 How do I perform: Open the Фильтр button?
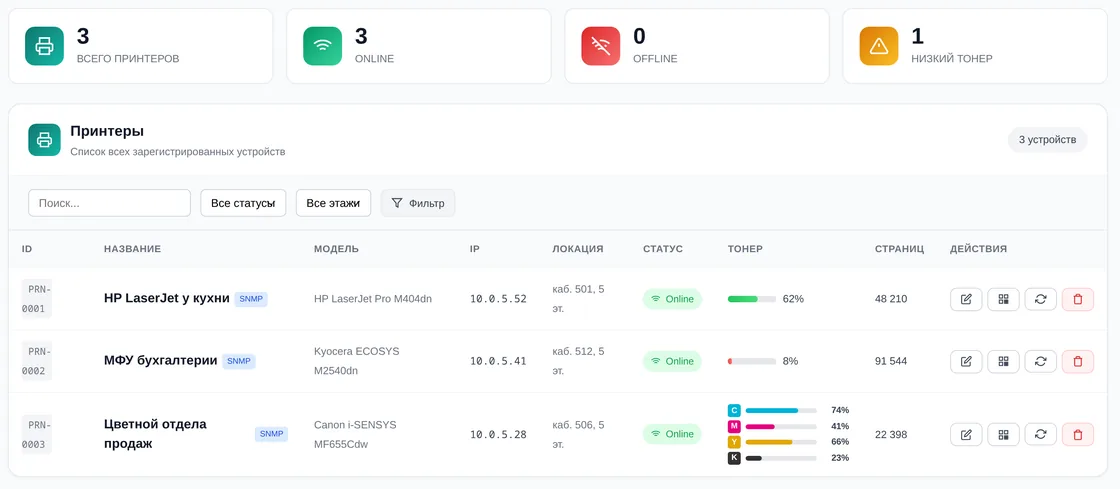[x=418, y=203]
